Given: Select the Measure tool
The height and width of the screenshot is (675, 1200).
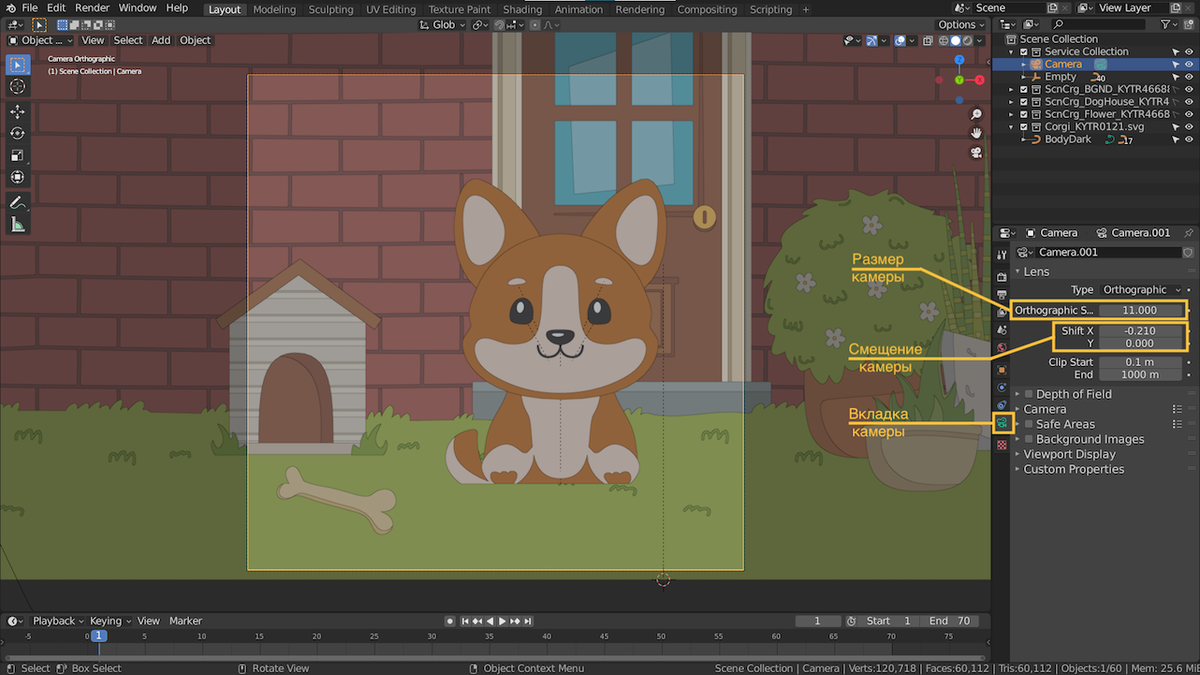Looking at the screenshot, I should (17, 225).
